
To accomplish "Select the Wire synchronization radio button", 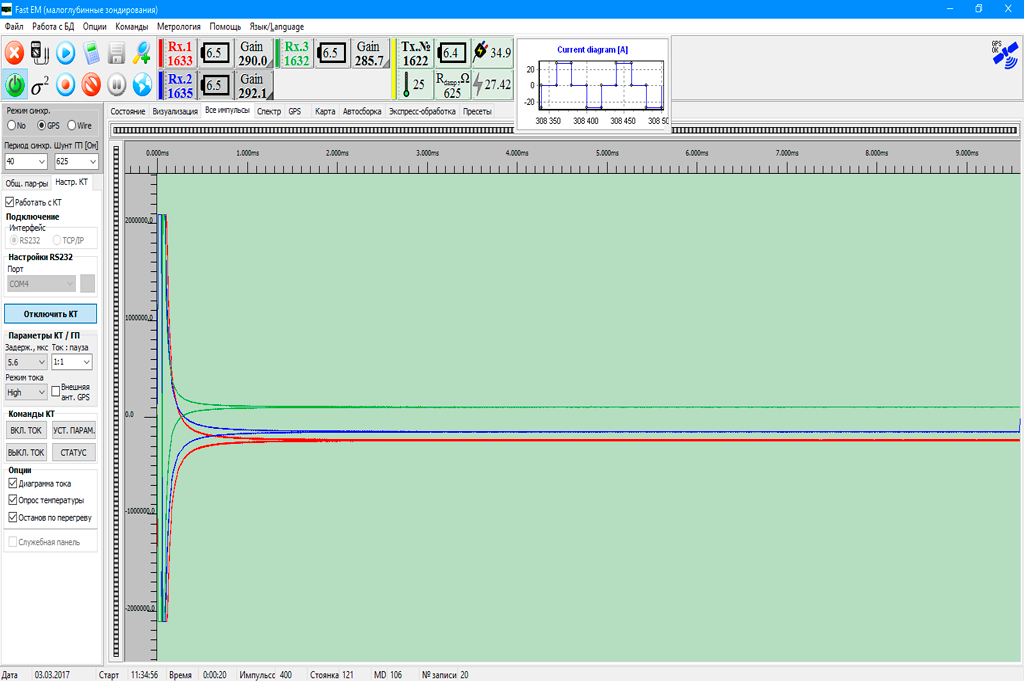I will click(x=72, y=126).
